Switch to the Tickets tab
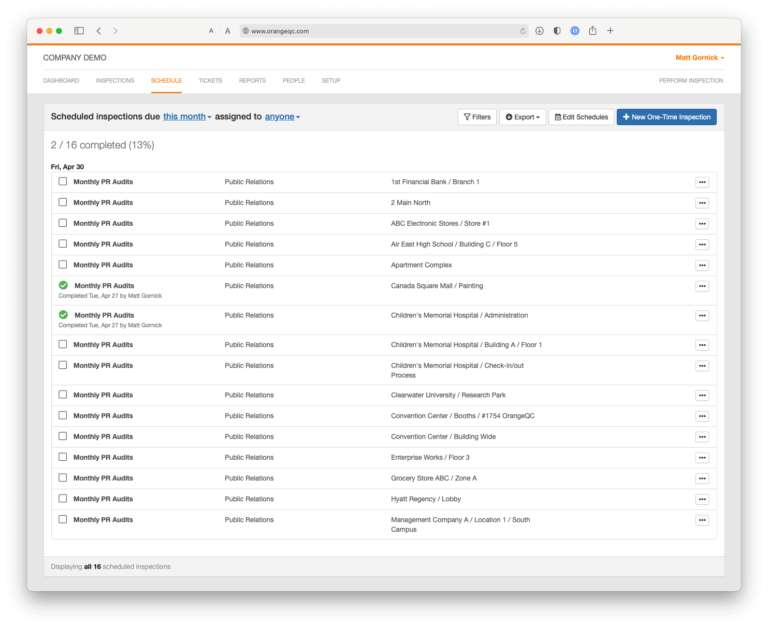The image size is (768, 627). pyautogui.click(x=210, y=80)
